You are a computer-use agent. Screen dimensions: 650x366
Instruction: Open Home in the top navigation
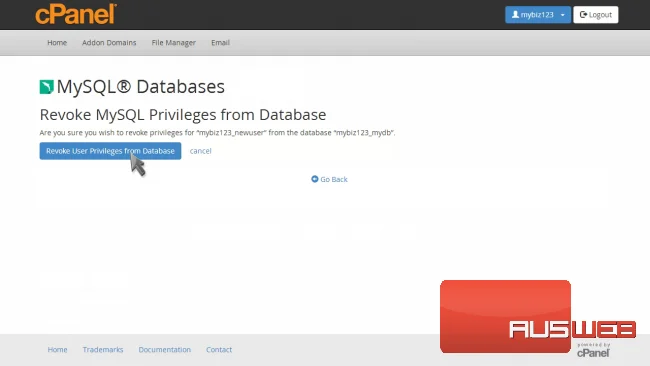(x=57, y=43)
